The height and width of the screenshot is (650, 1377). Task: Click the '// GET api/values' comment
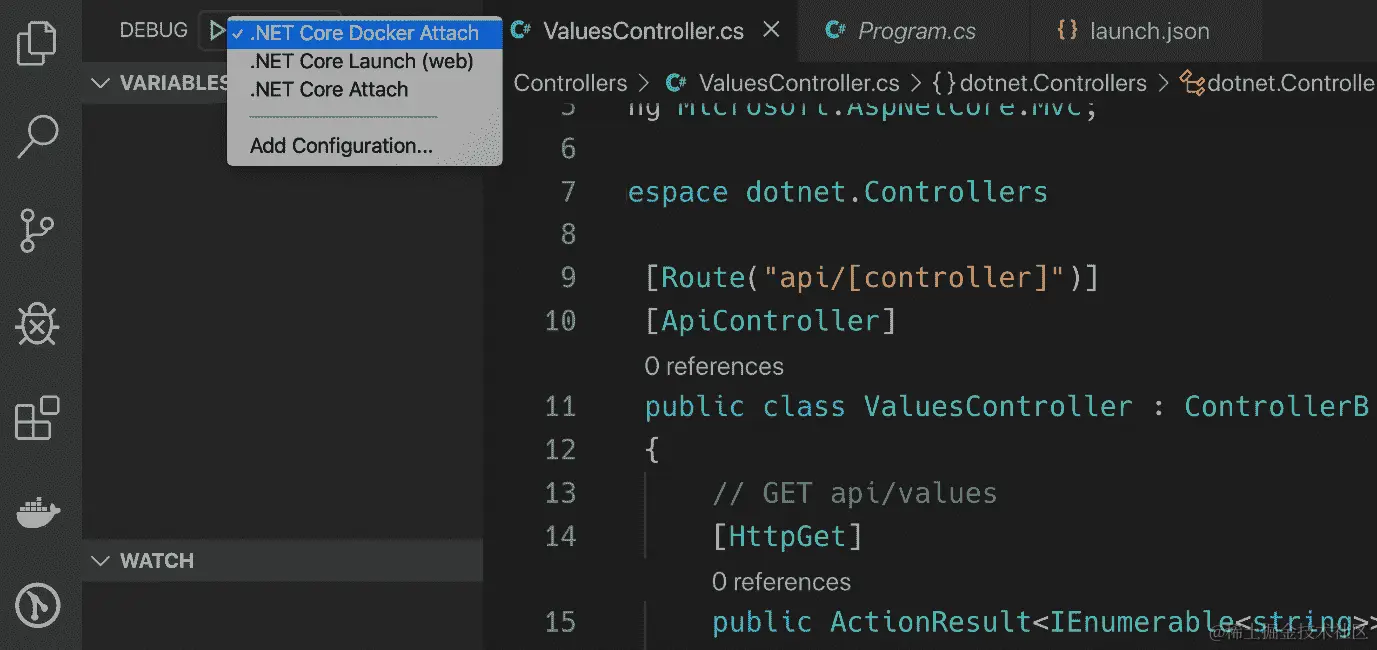pos(855,493)
